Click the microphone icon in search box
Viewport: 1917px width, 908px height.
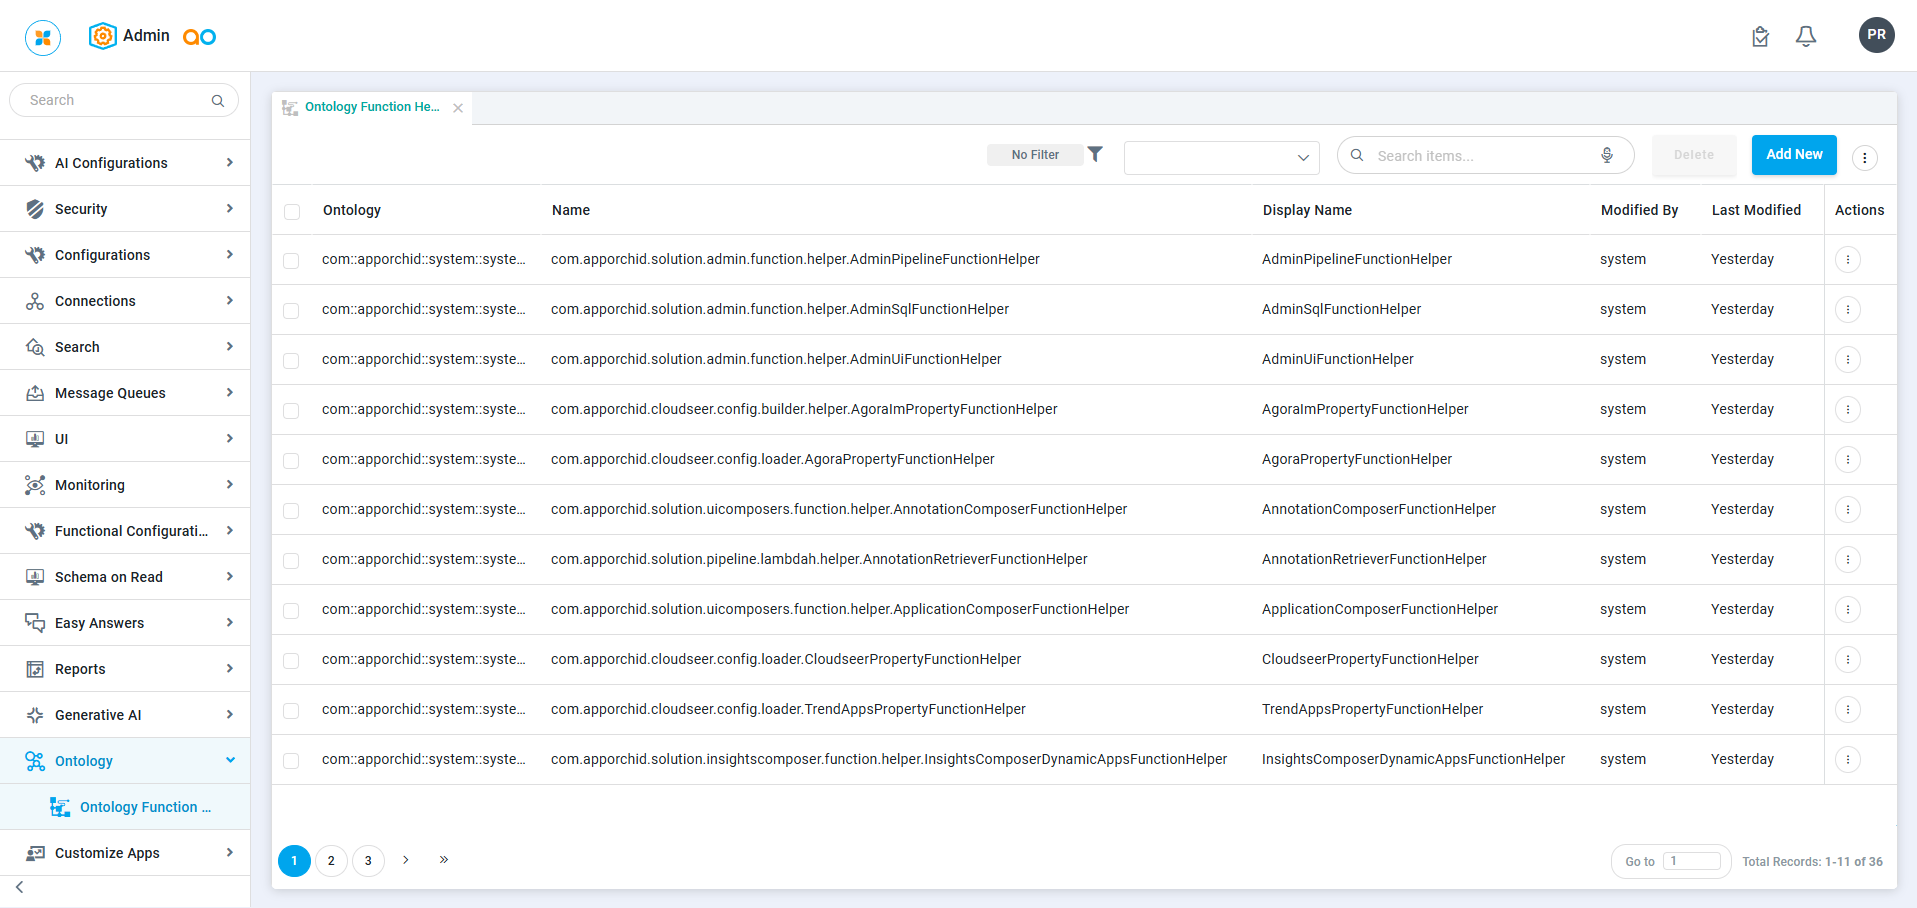tap(1606, 155)
